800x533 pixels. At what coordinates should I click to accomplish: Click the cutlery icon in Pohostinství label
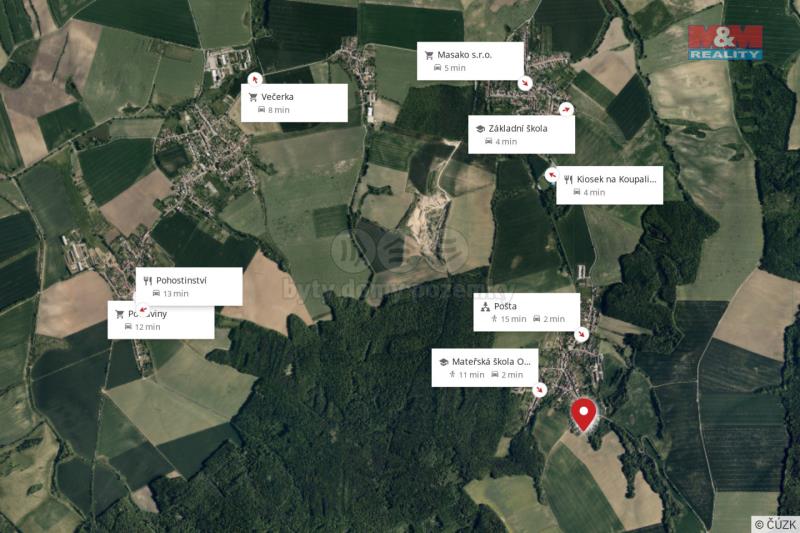[x=148, y=281]
